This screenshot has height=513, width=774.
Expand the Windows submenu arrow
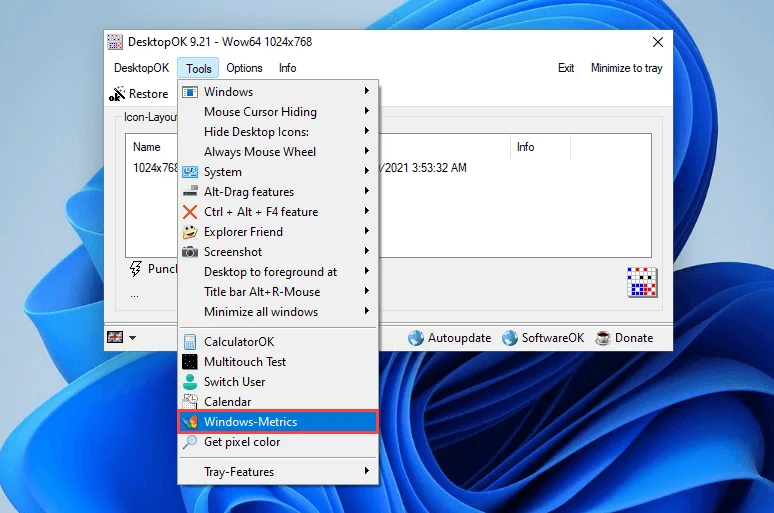click(367, 92)
